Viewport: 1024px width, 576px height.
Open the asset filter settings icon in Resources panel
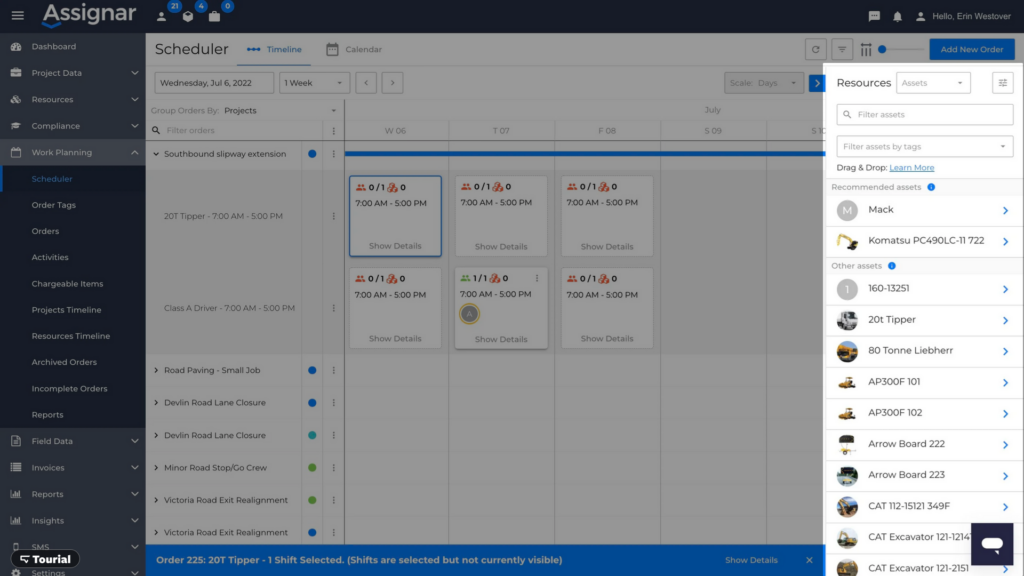[1002, 82]
